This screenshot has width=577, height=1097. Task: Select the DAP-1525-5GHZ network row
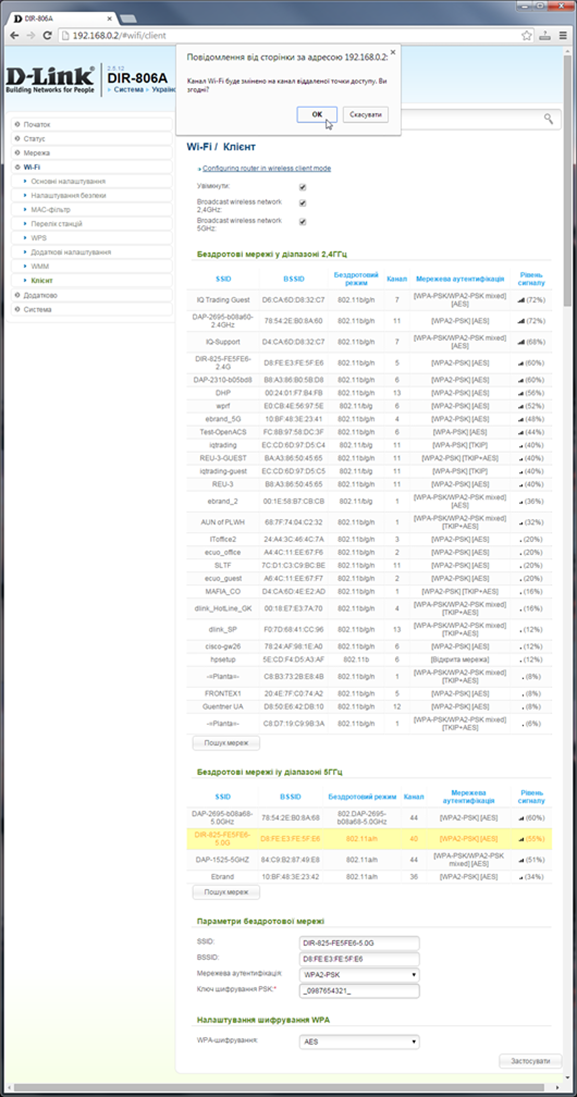369,859
